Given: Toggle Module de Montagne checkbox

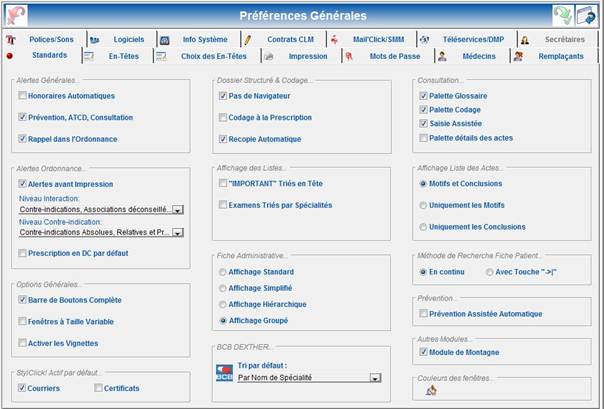Looking at the screenshot, I should tap(423, 352).
